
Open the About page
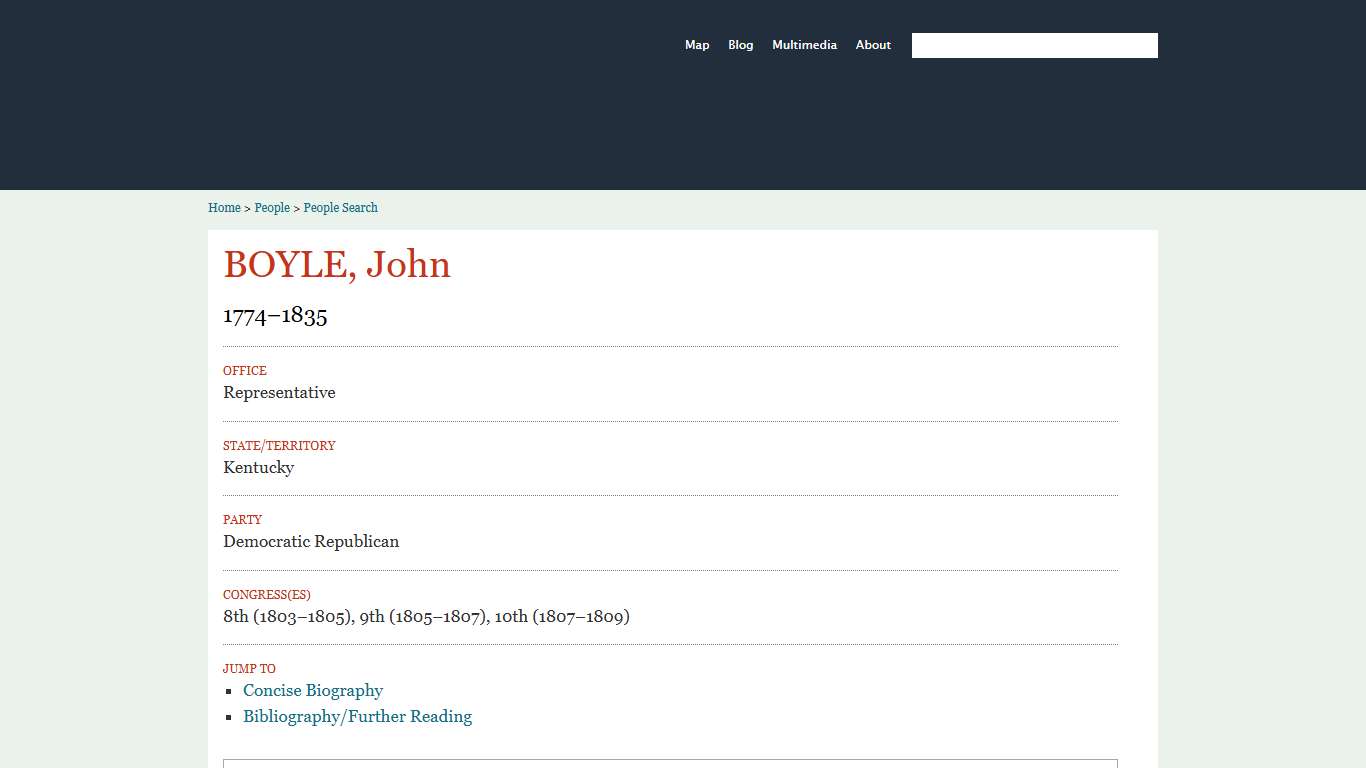click(873, 45)
